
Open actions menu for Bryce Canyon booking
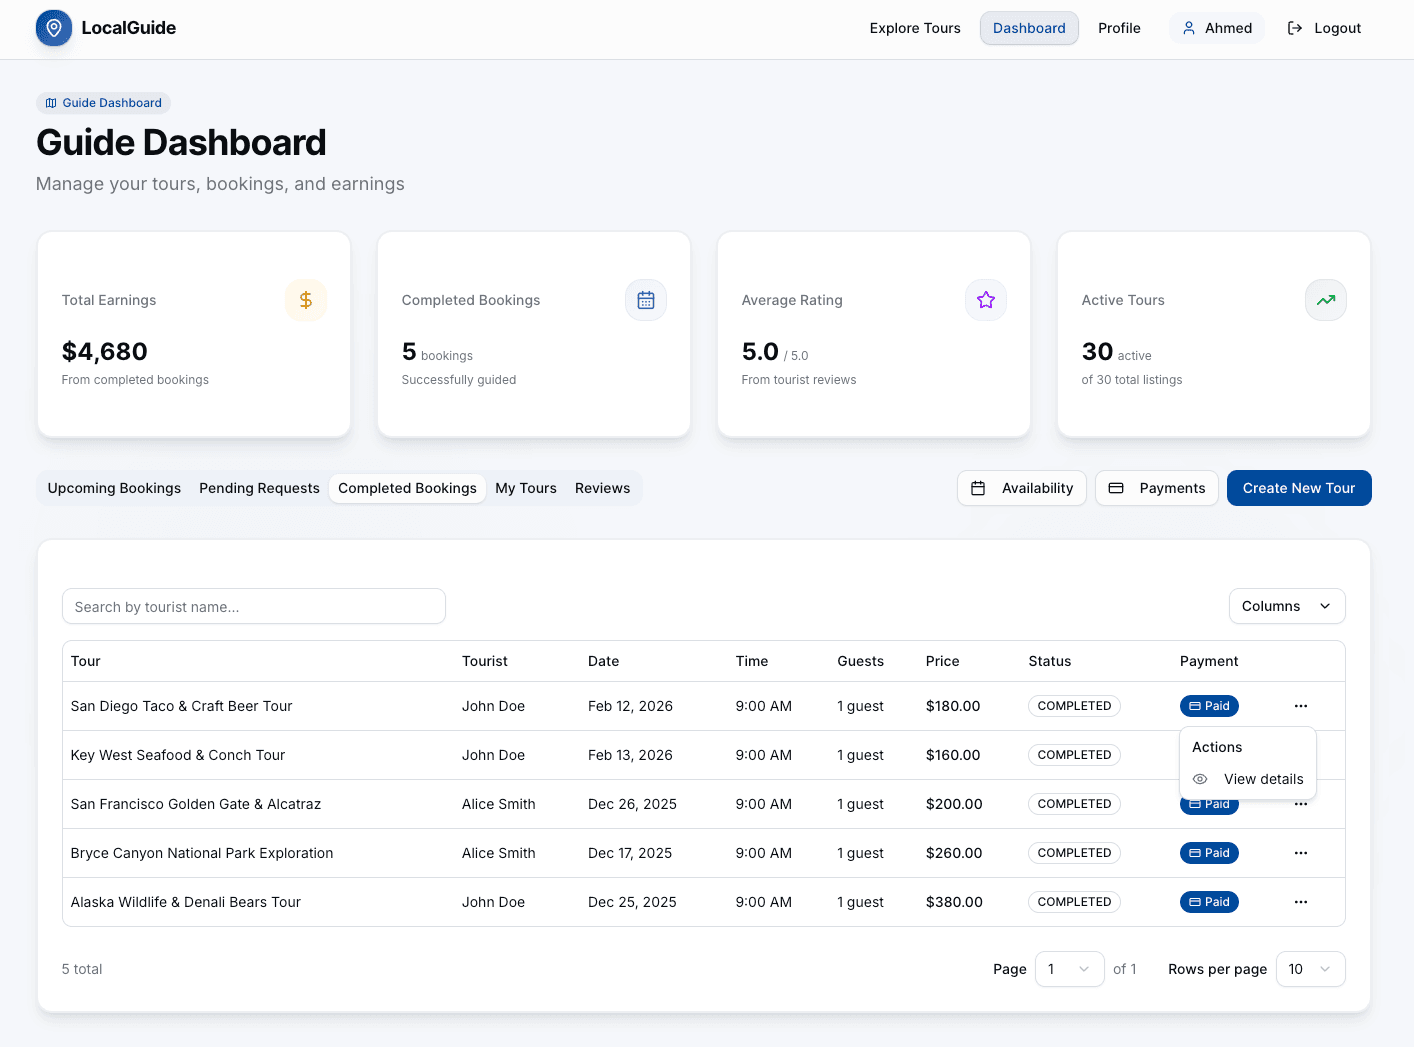1301,853
